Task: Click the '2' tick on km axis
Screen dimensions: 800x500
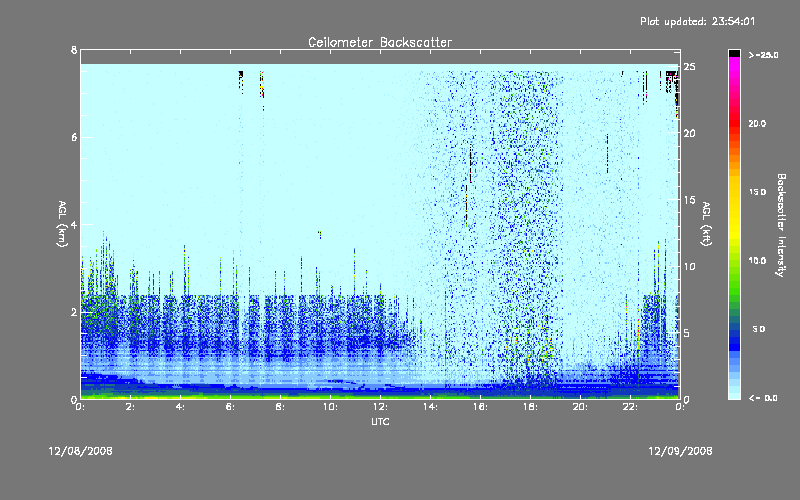Action: (x=74, y=312)
